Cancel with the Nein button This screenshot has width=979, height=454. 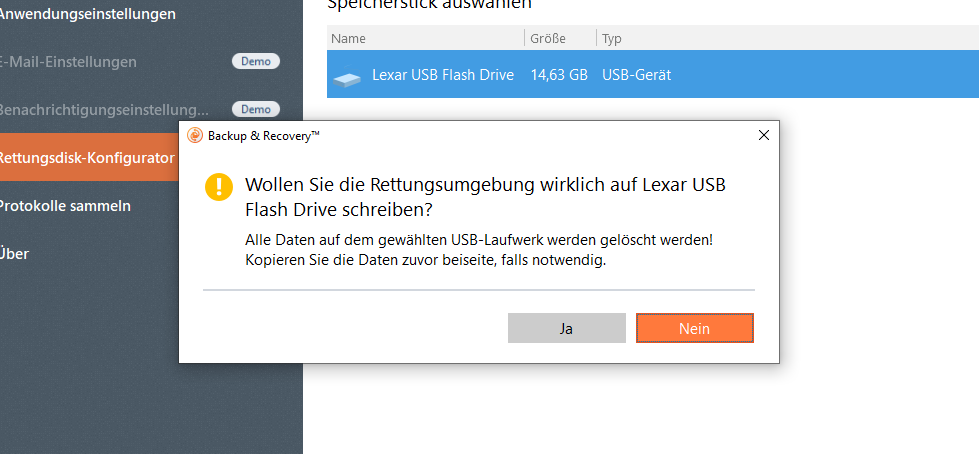click(694, 328)
